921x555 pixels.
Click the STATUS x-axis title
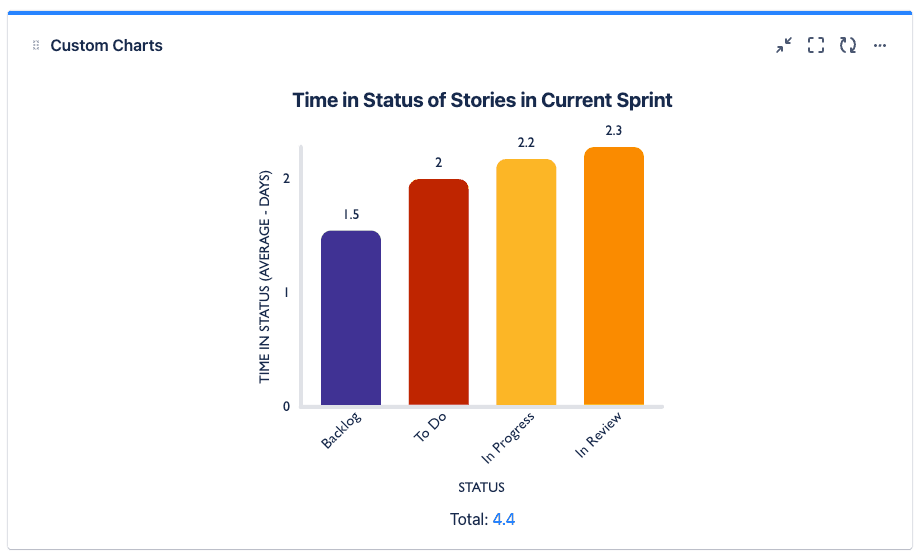[x=482, y=488]
